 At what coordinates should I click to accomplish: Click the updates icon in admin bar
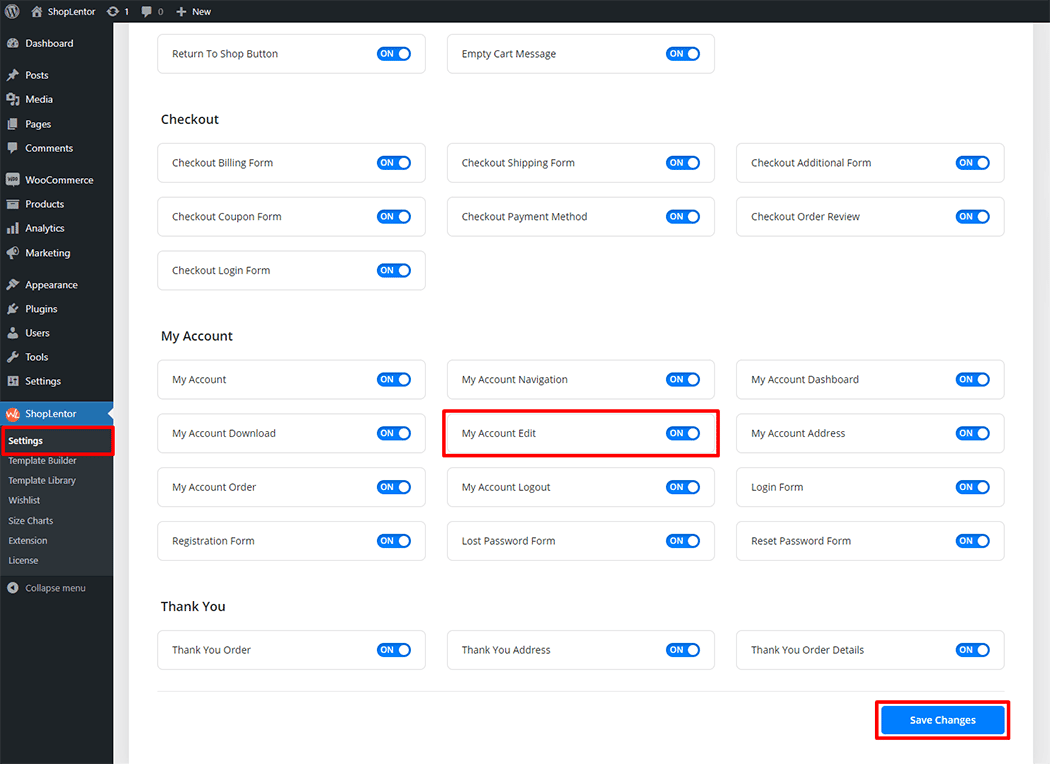(x=111, y=11)
